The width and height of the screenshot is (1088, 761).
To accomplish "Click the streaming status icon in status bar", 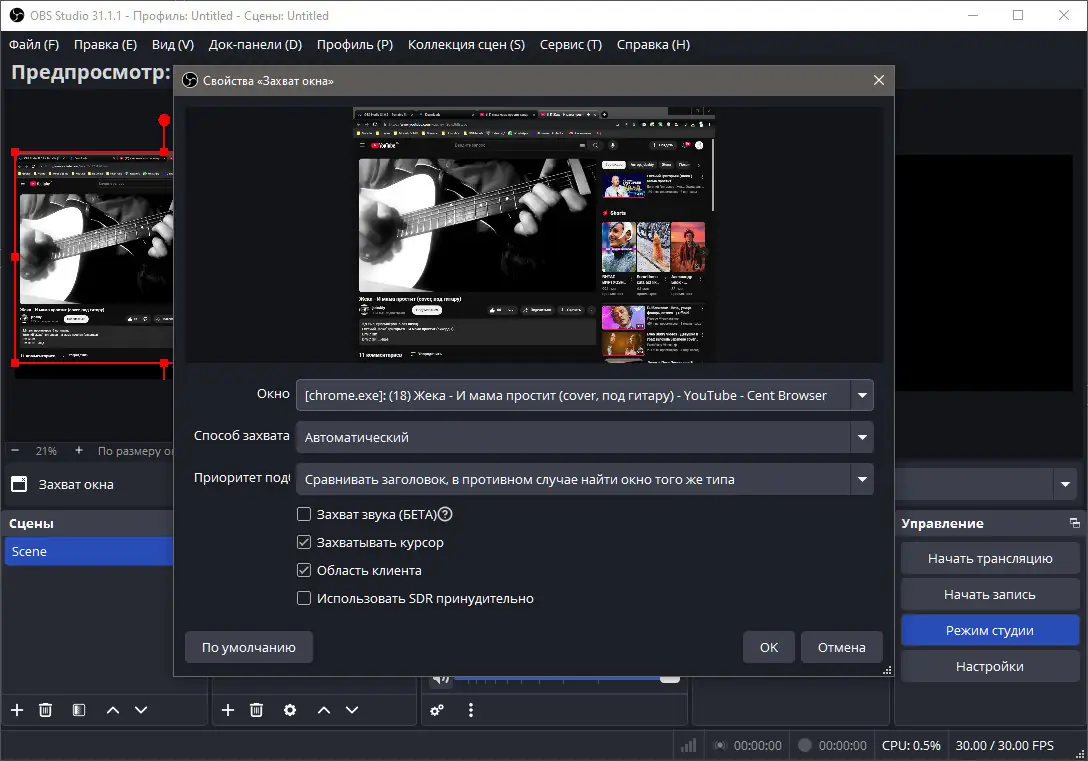I will click(x=720, y=746).
